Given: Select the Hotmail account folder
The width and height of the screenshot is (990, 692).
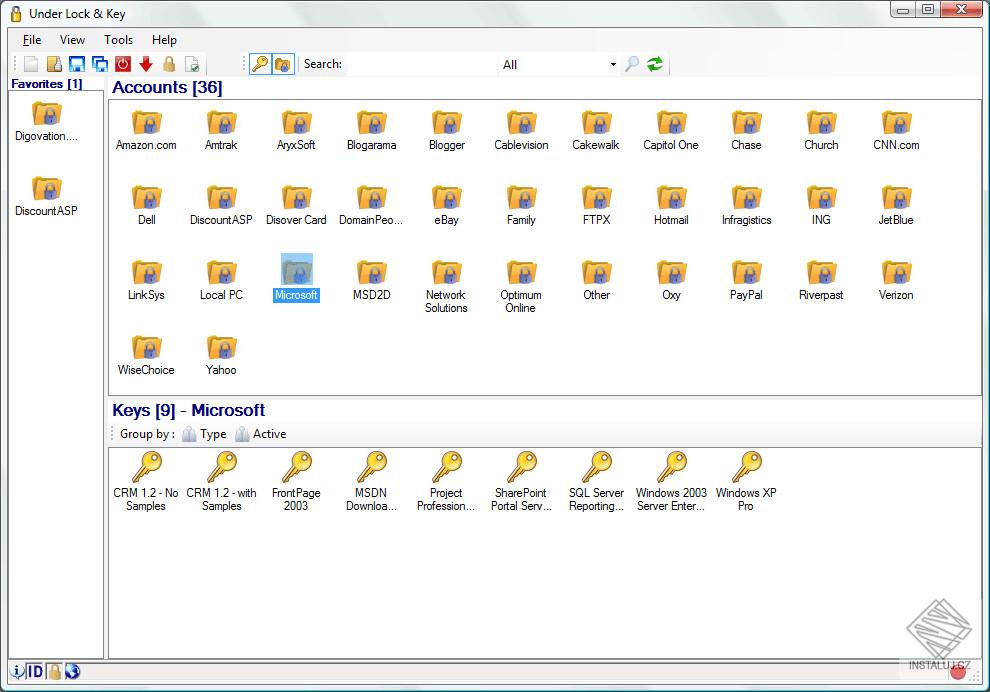Looking at the screenshot, I should pos(671,206).
